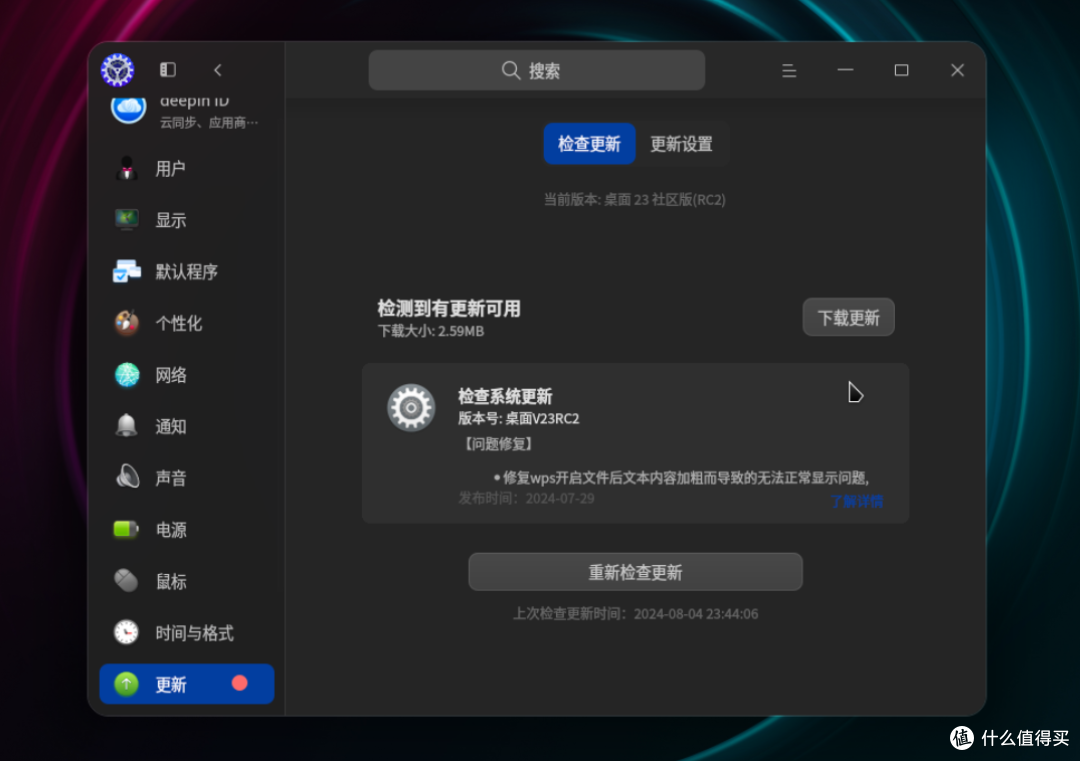The height and width of the screenshot is (761, 1080).
Task: Open 网络 settings in sidebar
Action: click(x=187, y=375)
